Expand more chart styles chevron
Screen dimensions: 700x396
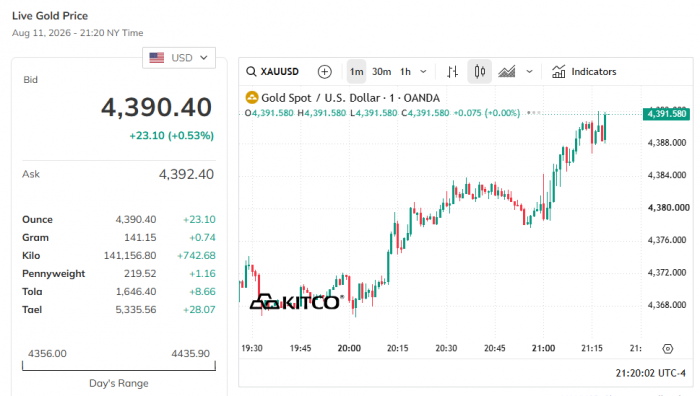point(529,71)
